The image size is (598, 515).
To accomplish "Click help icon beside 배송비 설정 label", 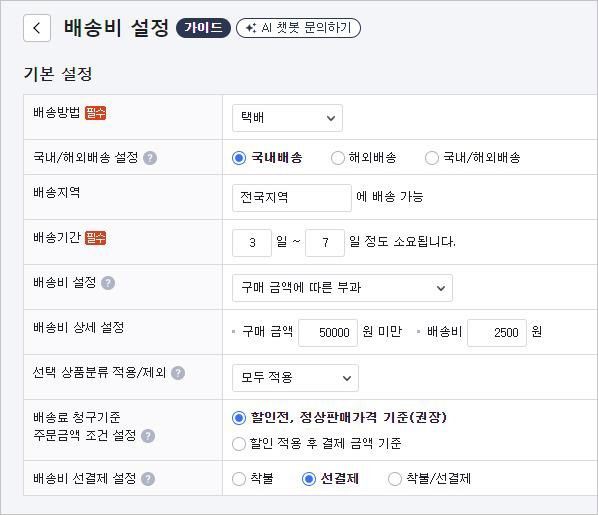I will (108, 283).
